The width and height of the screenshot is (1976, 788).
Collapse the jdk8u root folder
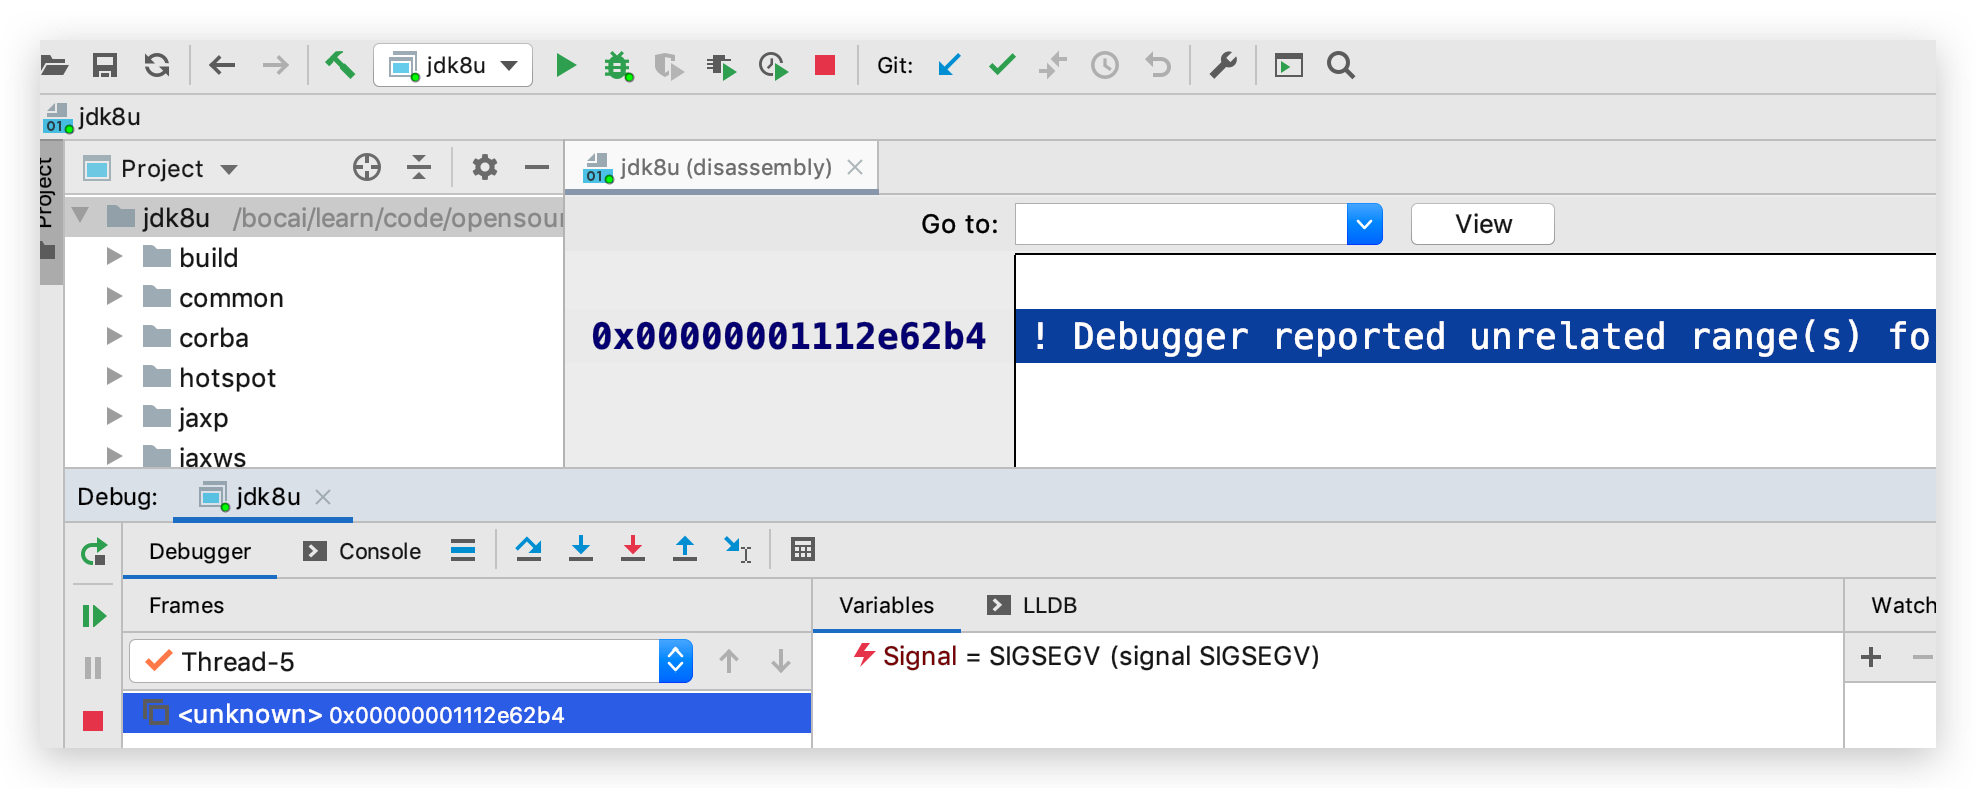81,216
